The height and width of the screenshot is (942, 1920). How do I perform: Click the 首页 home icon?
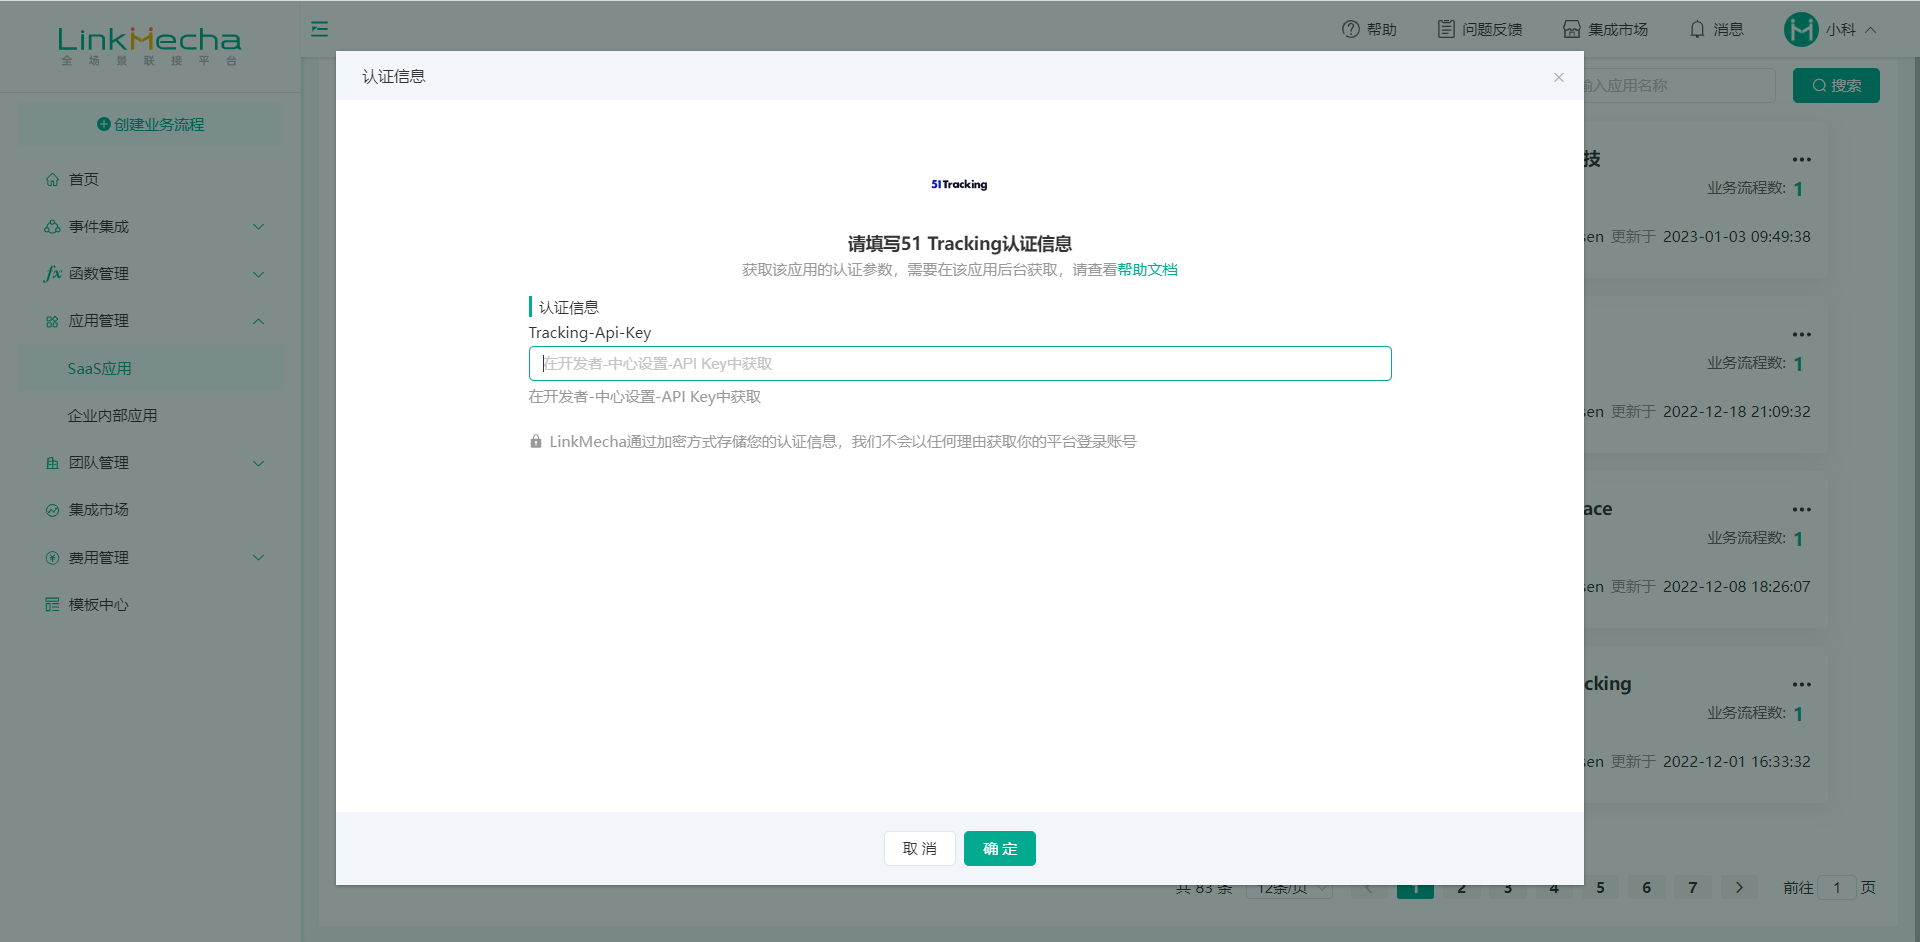(x=52, y=179)
